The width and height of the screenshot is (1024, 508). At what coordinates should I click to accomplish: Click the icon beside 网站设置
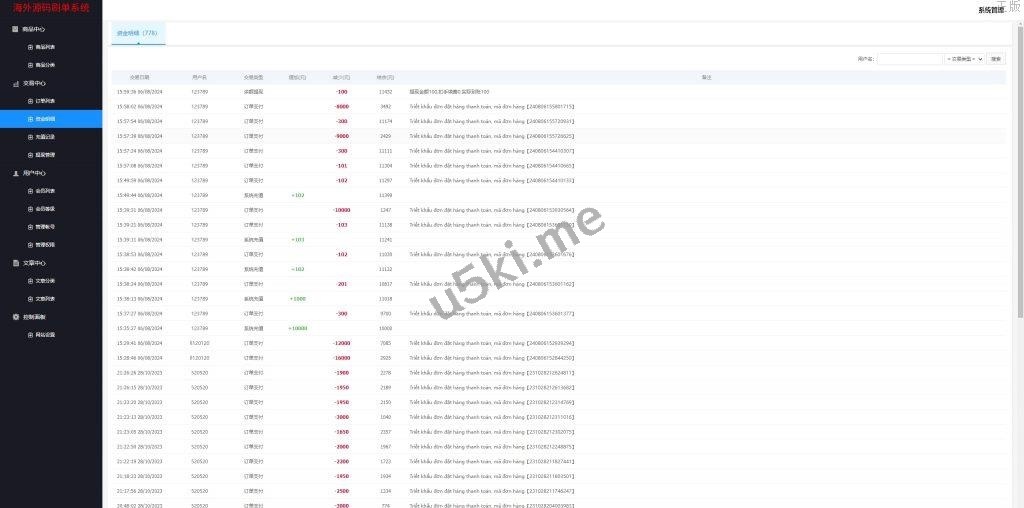click(30, 335)
